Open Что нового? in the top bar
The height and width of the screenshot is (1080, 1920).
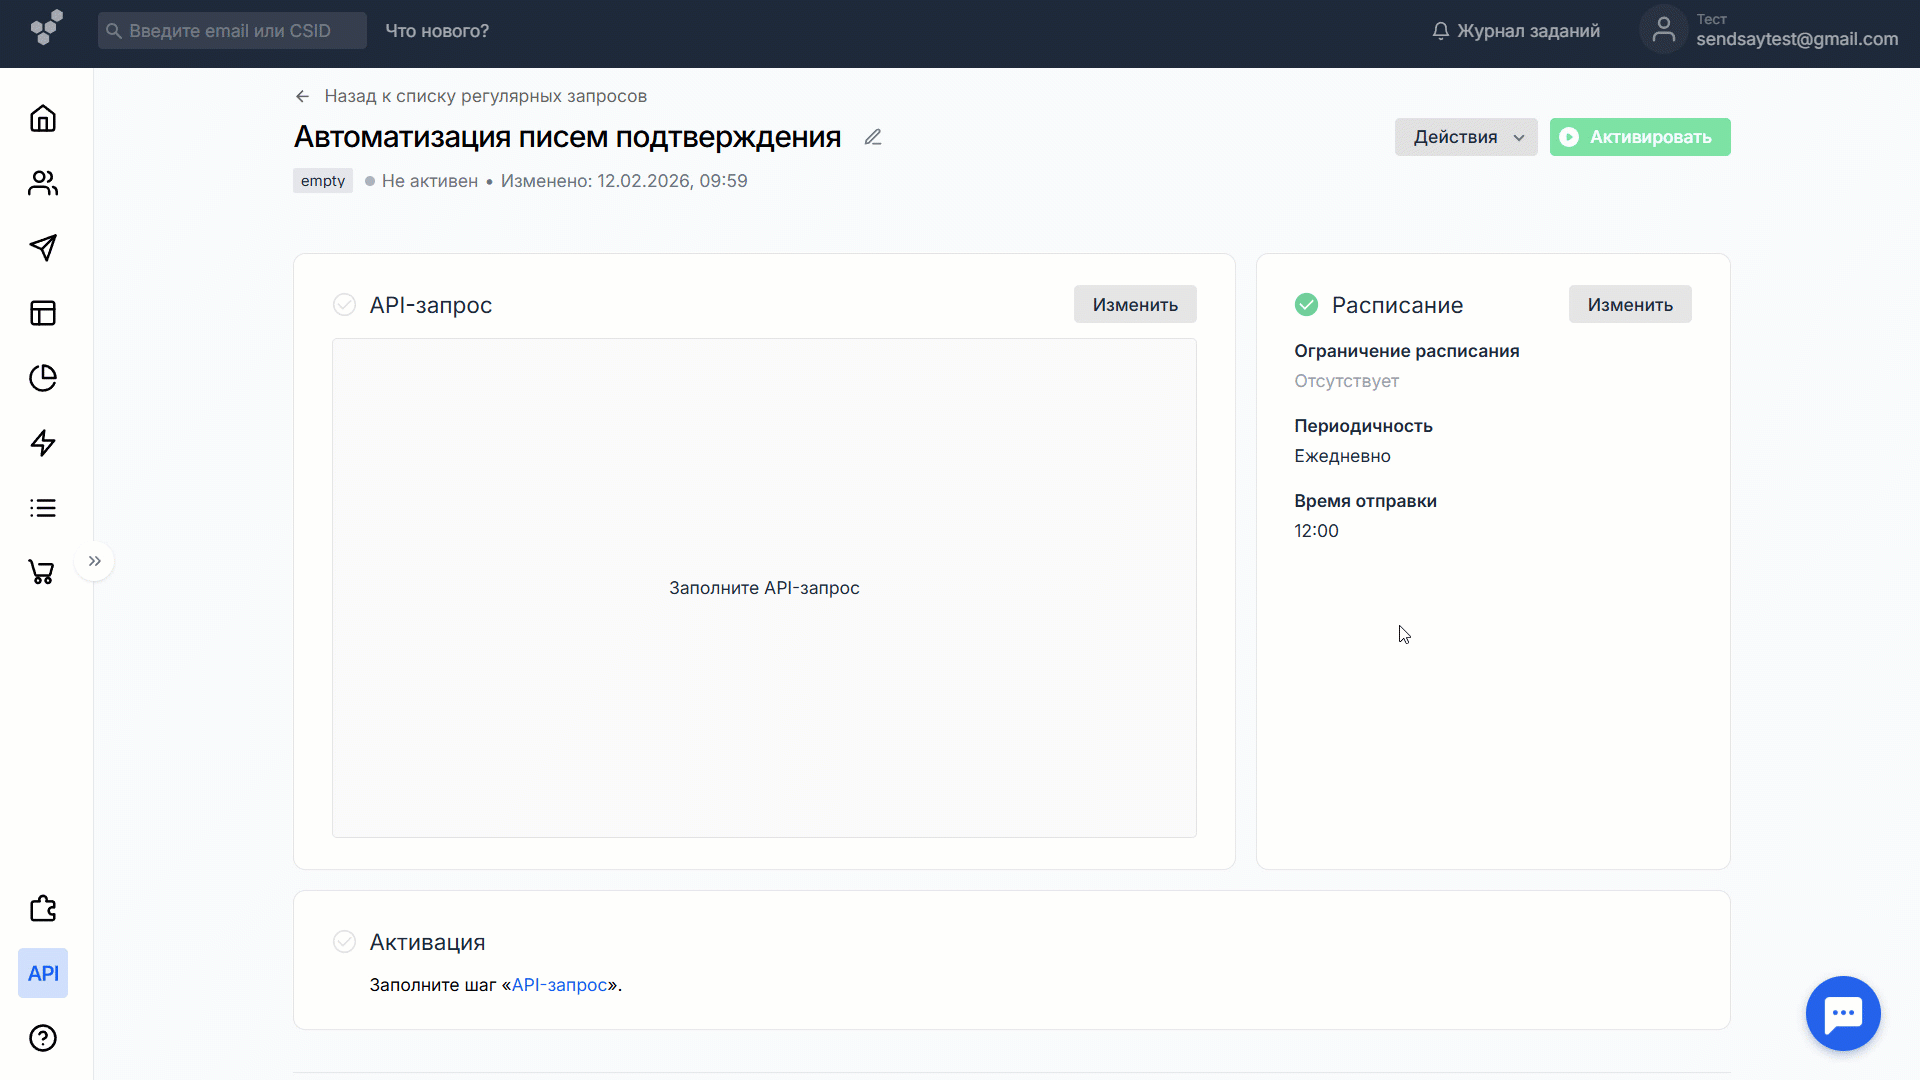(436, 31)
